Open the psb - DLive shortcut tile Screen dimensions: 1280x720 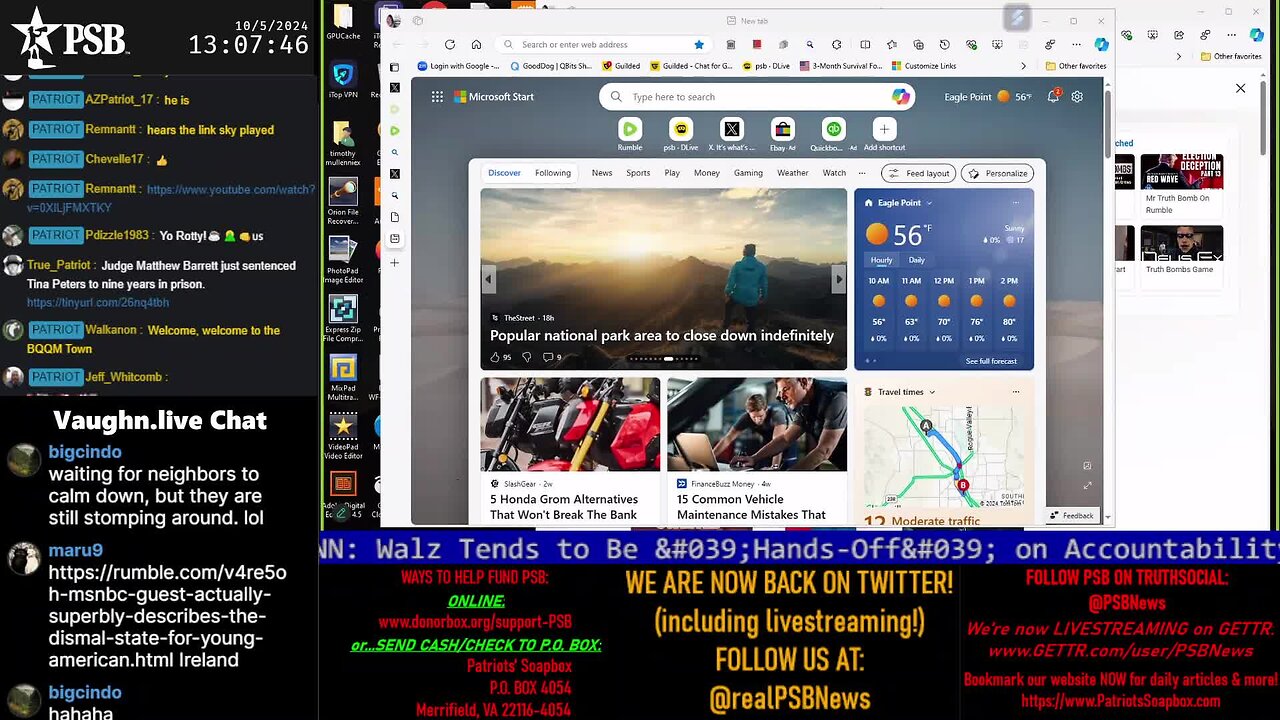tap(681, 134)
